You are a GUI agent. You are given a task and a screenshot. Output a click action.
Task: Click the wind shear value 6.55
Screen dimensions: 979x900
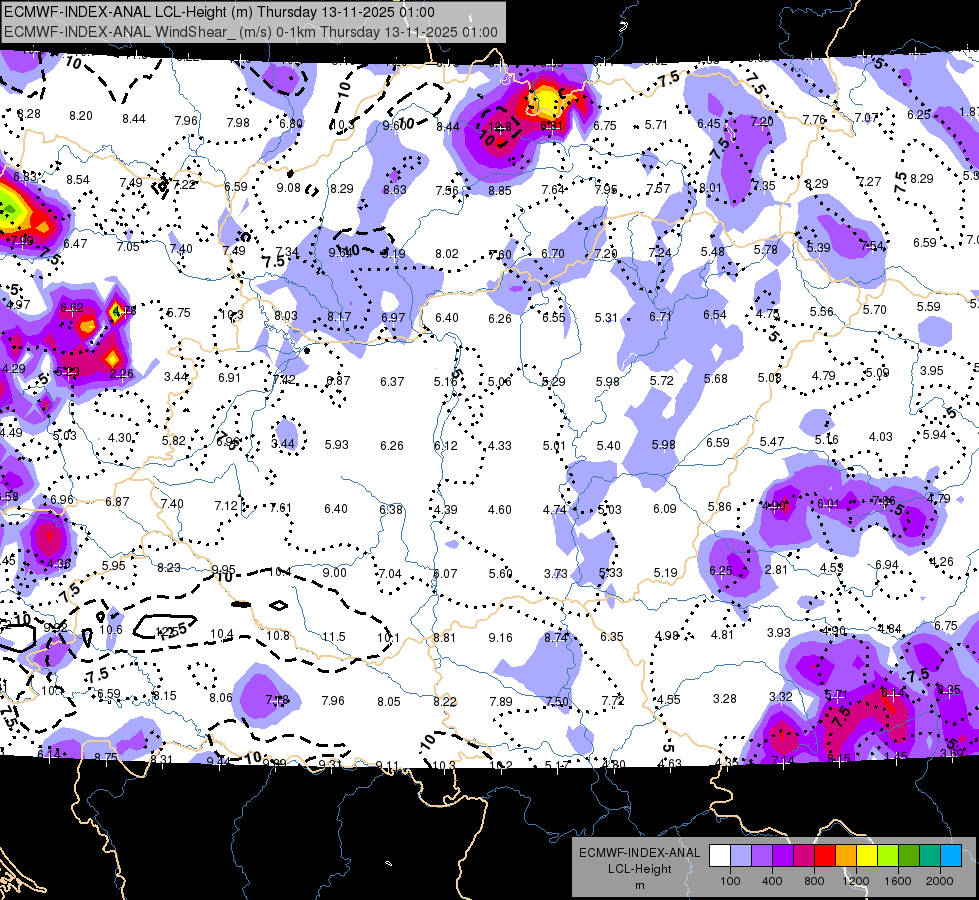click(553, 318)
